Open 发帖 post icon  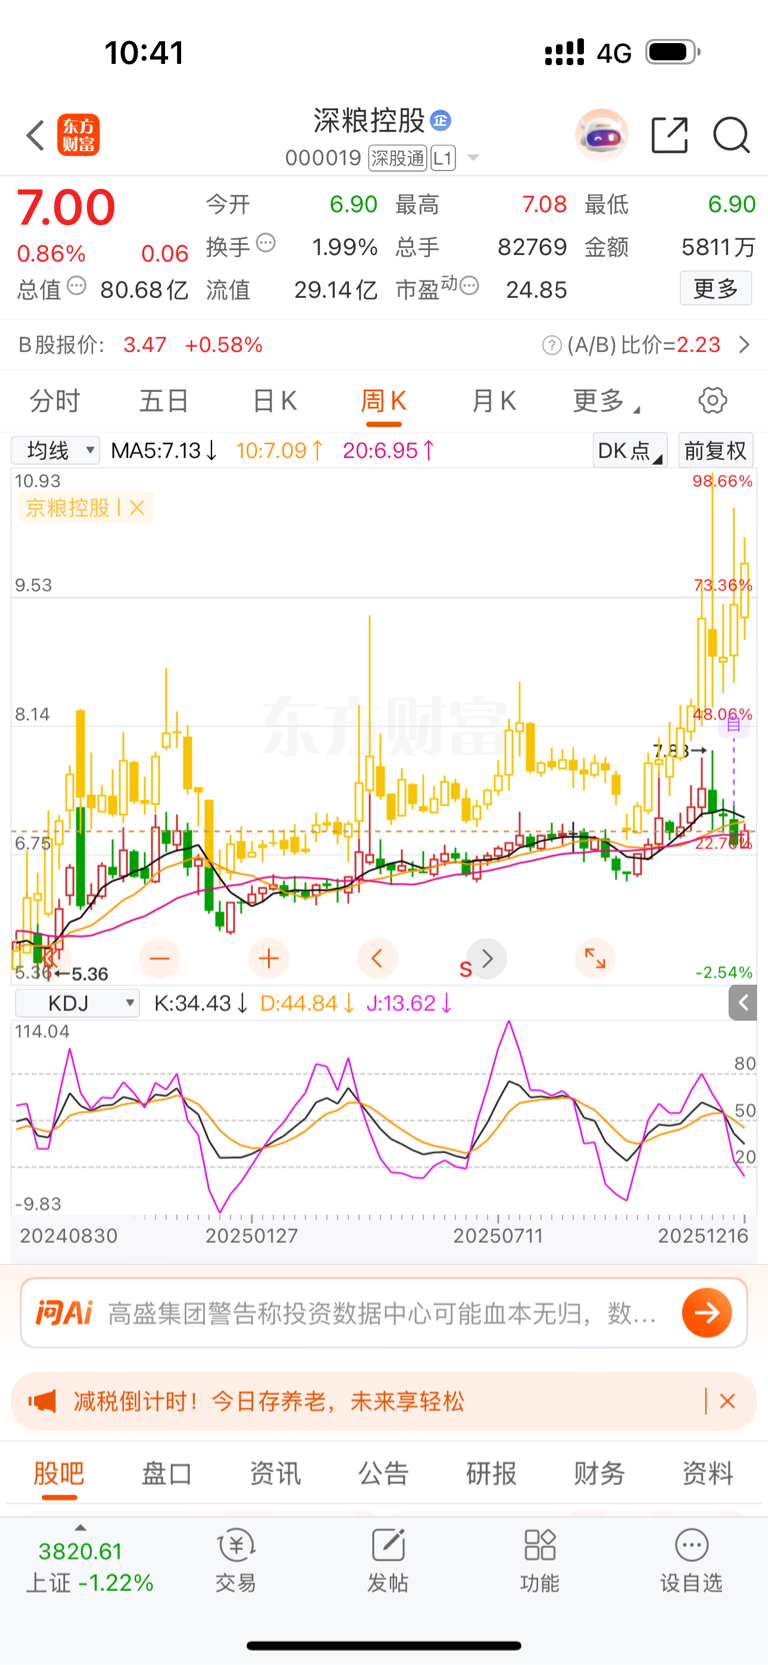[x=388, y=1561]
